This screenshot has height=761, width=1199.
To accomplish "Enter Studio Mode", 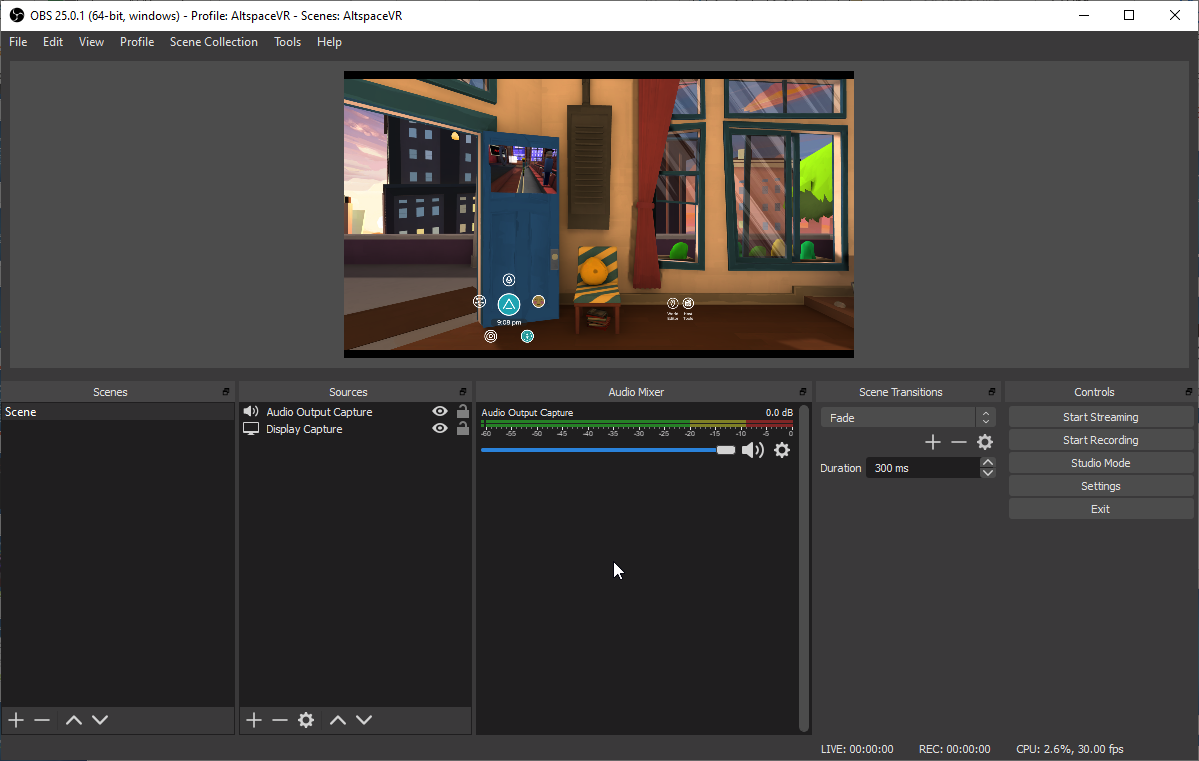I will tap(1100, 463).
